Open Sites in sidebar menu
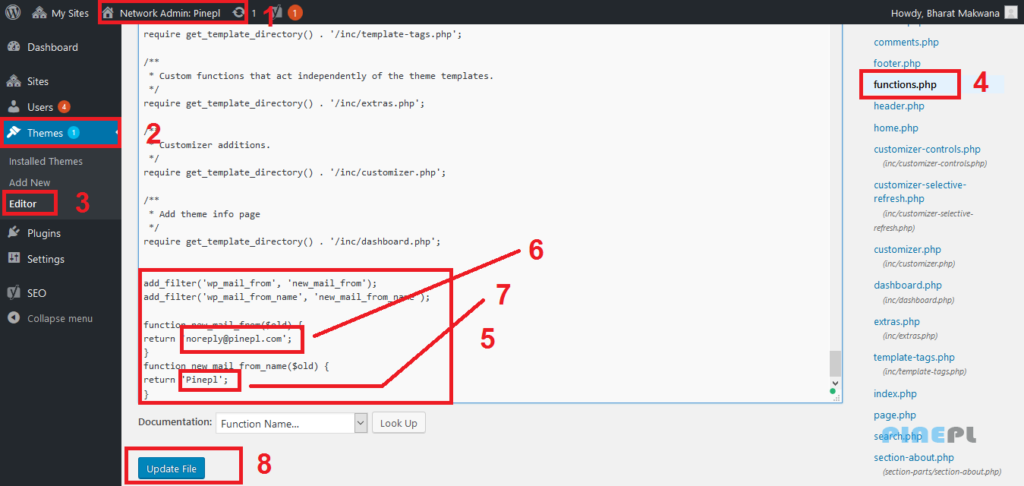 [38, 82]
